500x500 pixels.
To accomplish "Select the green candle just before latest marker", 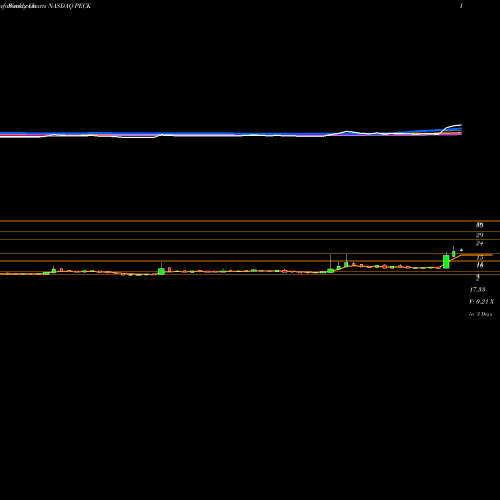I will [x=454, y=254].
